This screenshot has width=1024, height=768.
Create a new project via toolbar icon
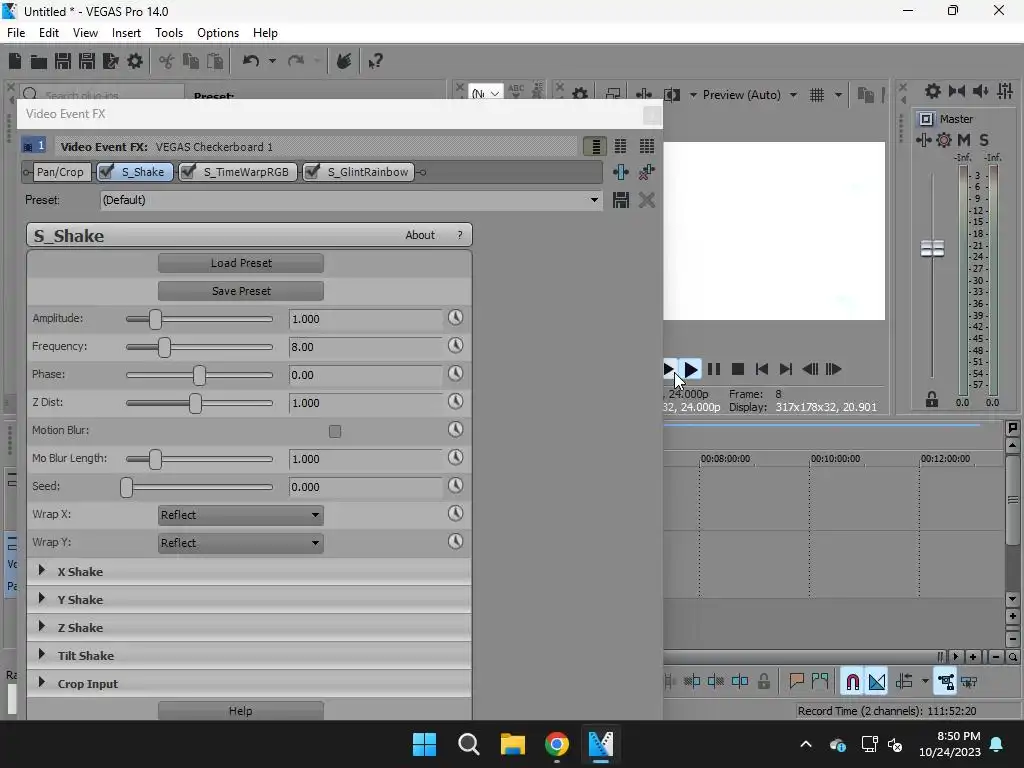(15, 61)
